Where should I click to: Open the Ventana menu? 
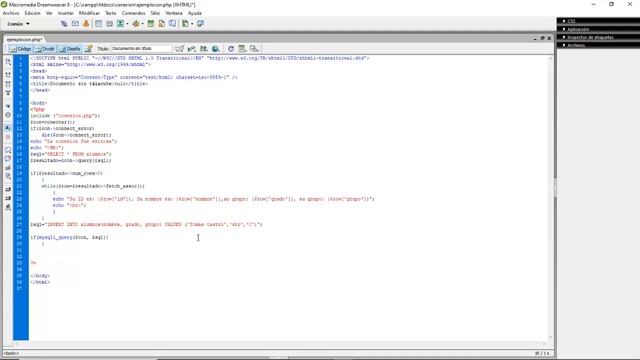174,13
